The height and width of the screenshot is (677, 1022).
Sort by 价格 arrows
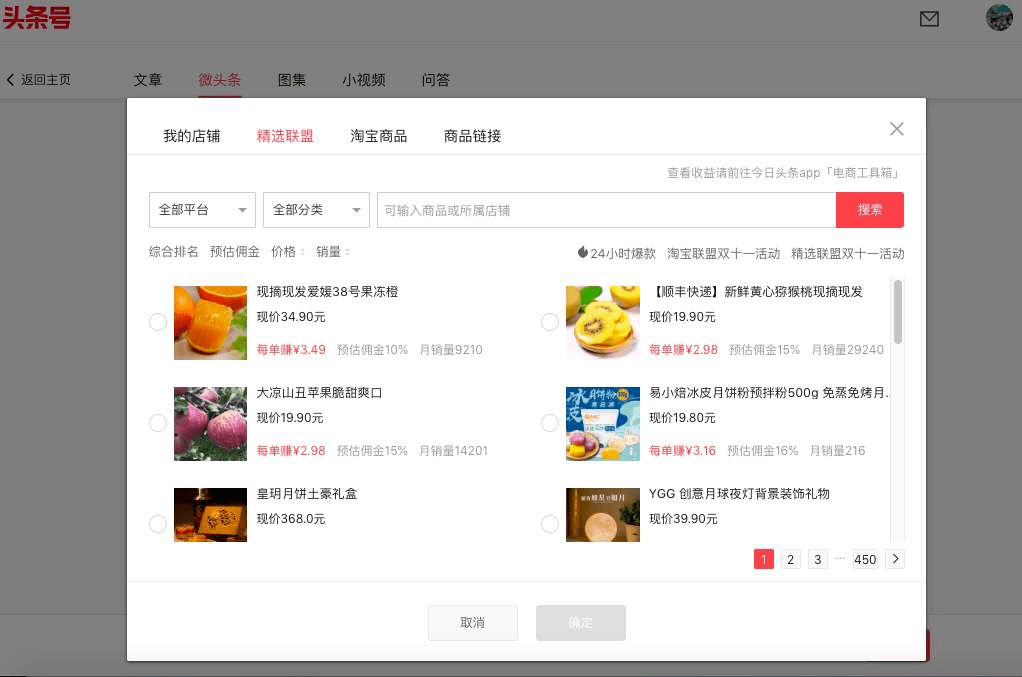pyautogui.click(x=302, y=252)
